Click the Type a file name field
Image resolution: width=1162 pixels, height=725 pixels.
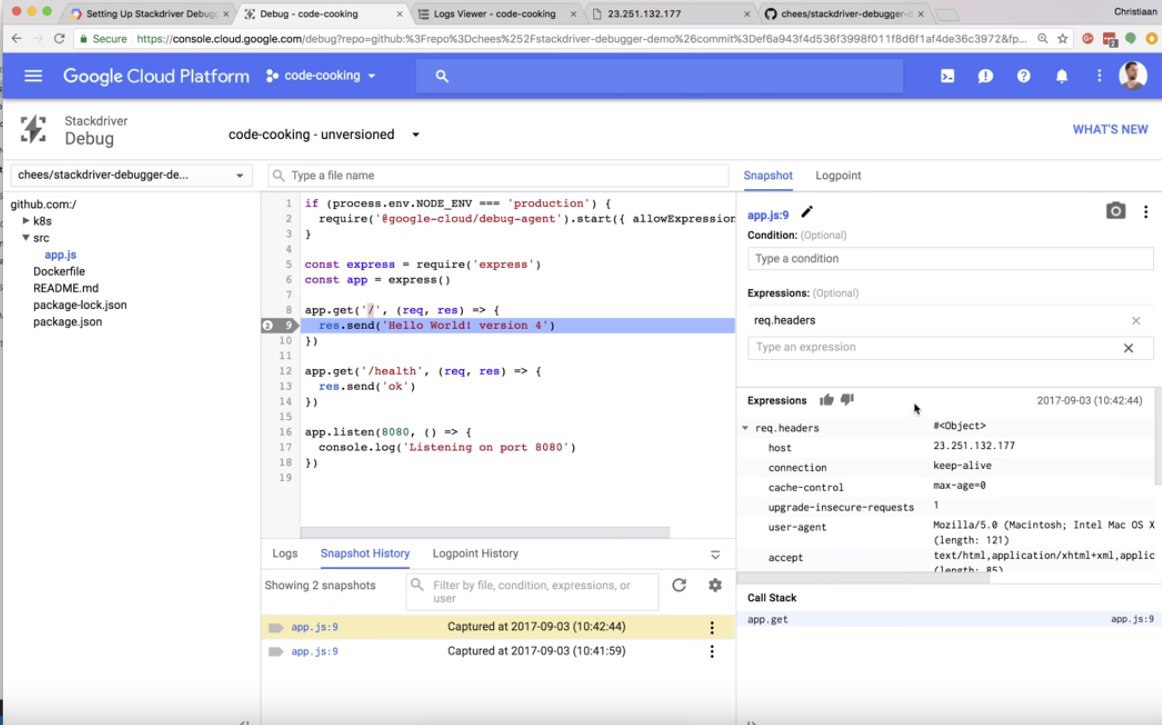tap(498, 176)
